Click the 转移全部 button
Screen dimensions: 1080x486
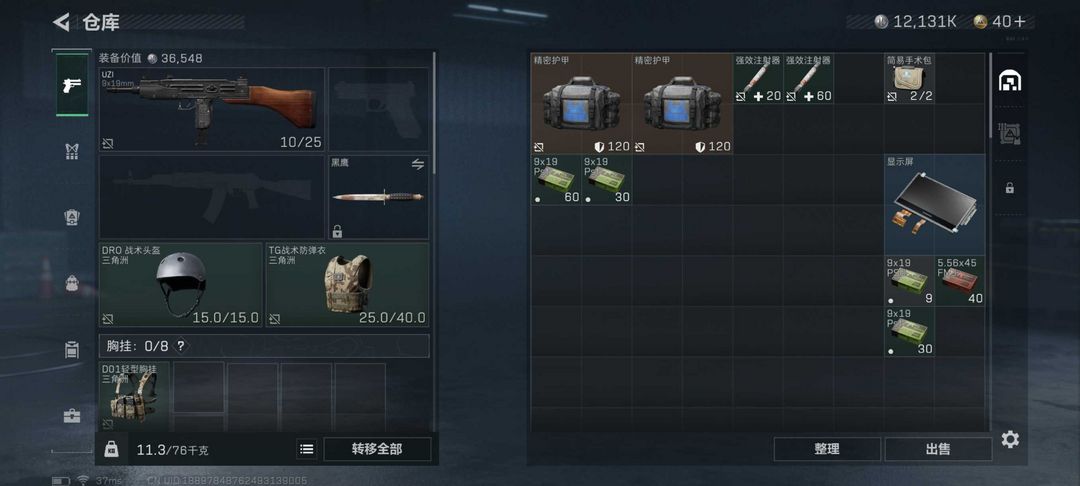coord(377,449)
